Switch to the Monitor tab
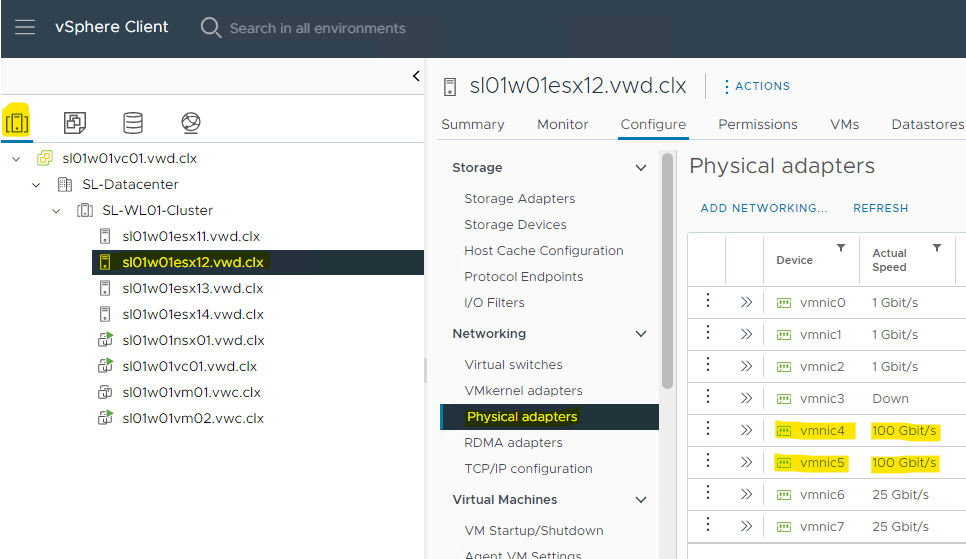The width and height of the screenshot is (966, 559). pyautogui.click(x=562, y=125)
